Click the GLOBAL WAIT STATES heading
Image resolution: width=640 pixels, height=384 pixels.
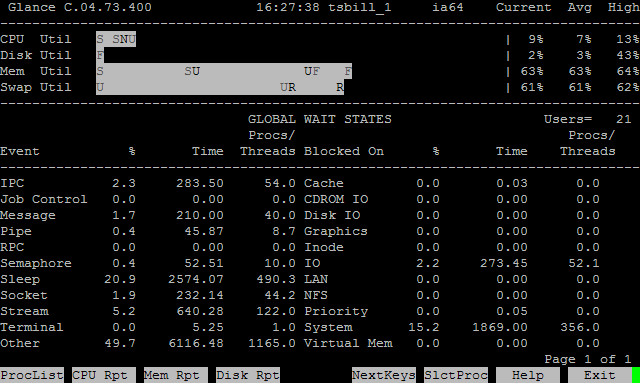[x=320, y=119]
